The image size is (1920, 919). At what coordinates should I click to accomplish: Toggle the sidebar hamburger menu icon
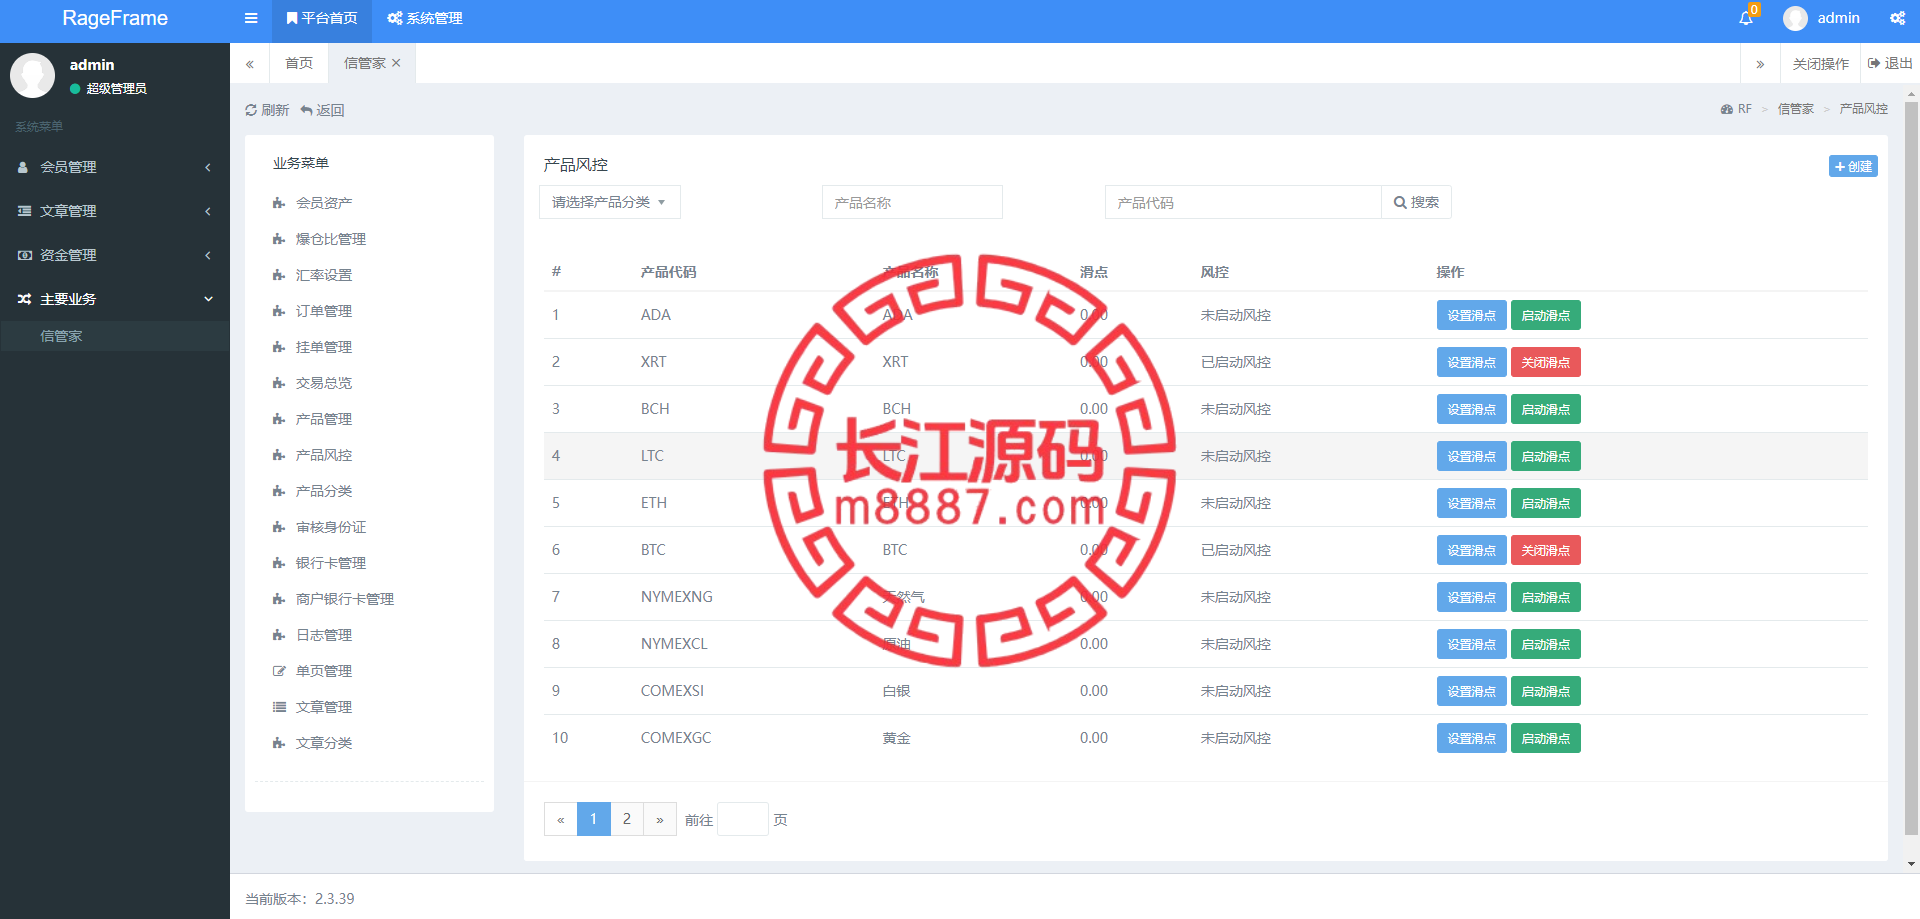(x=251, y=18)
